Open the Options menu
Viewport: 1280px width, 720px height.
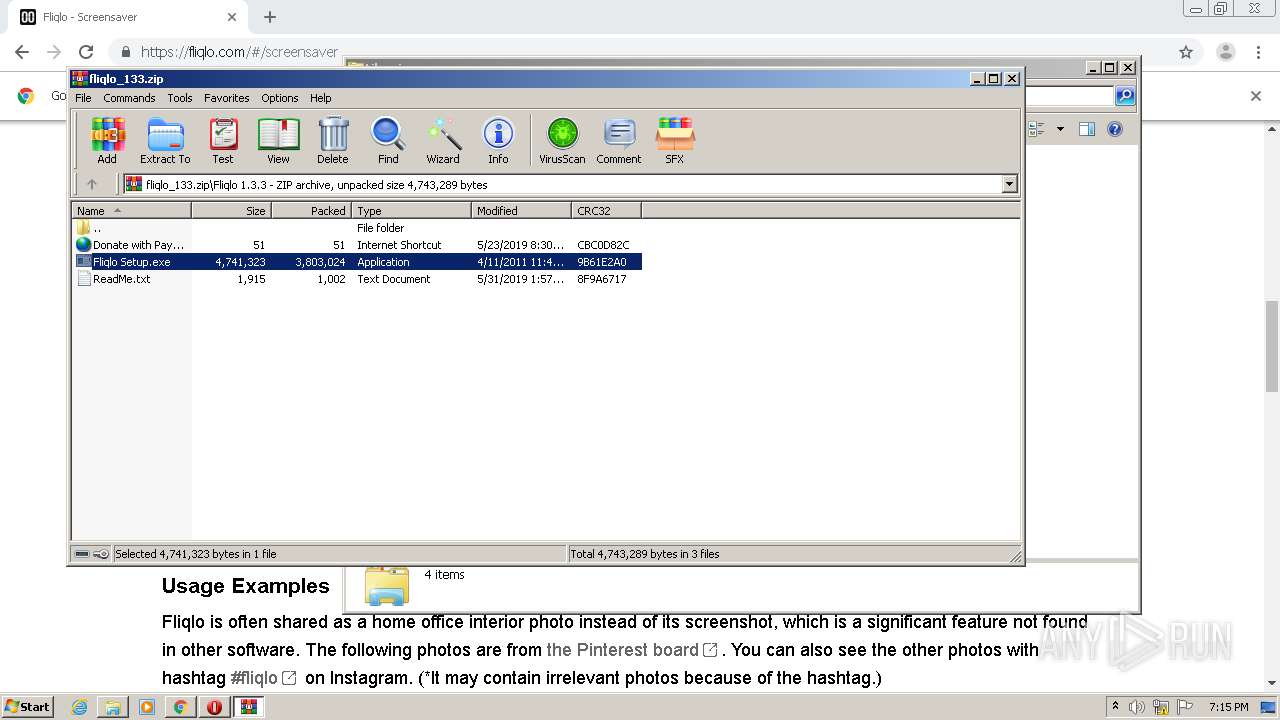tap(280, 98)
